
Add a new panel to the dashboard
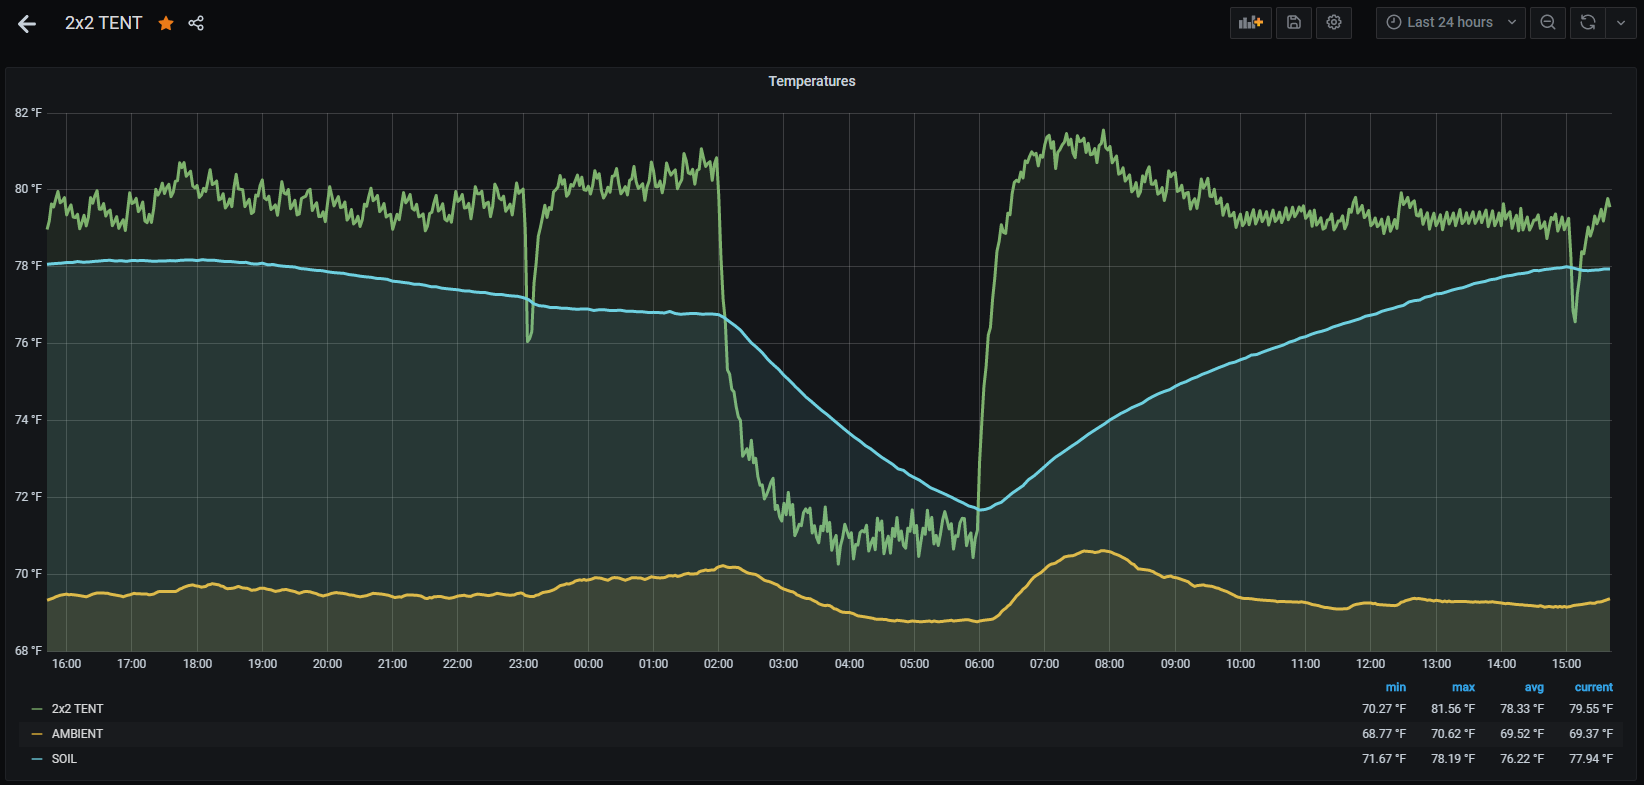(1251, 22)
